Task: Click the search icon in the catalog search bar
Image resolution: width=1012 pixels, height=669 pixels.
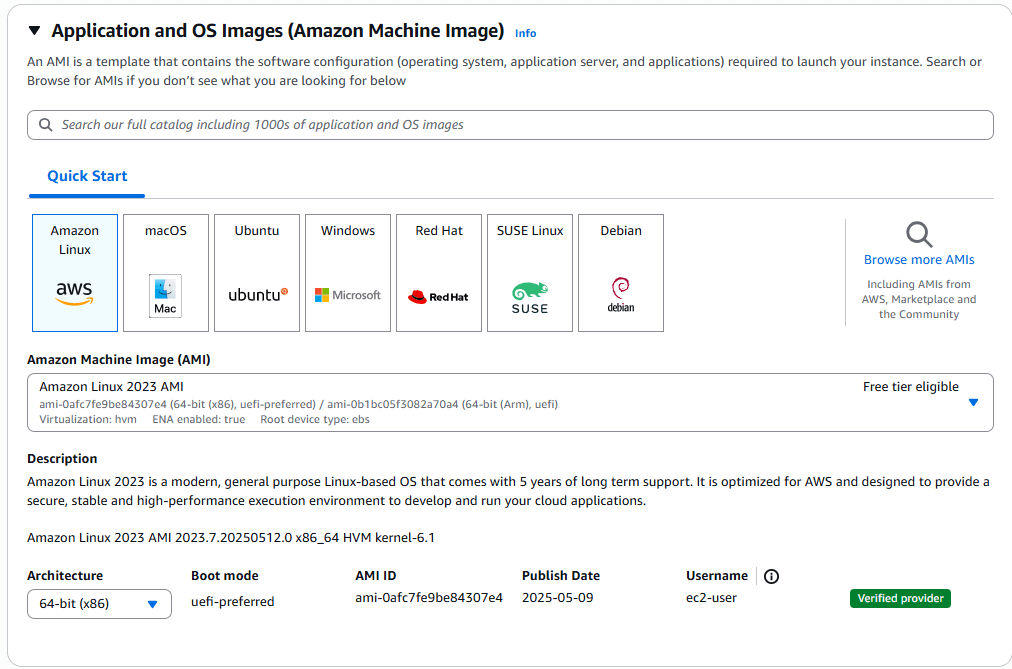Action: (x=45, y=124)
